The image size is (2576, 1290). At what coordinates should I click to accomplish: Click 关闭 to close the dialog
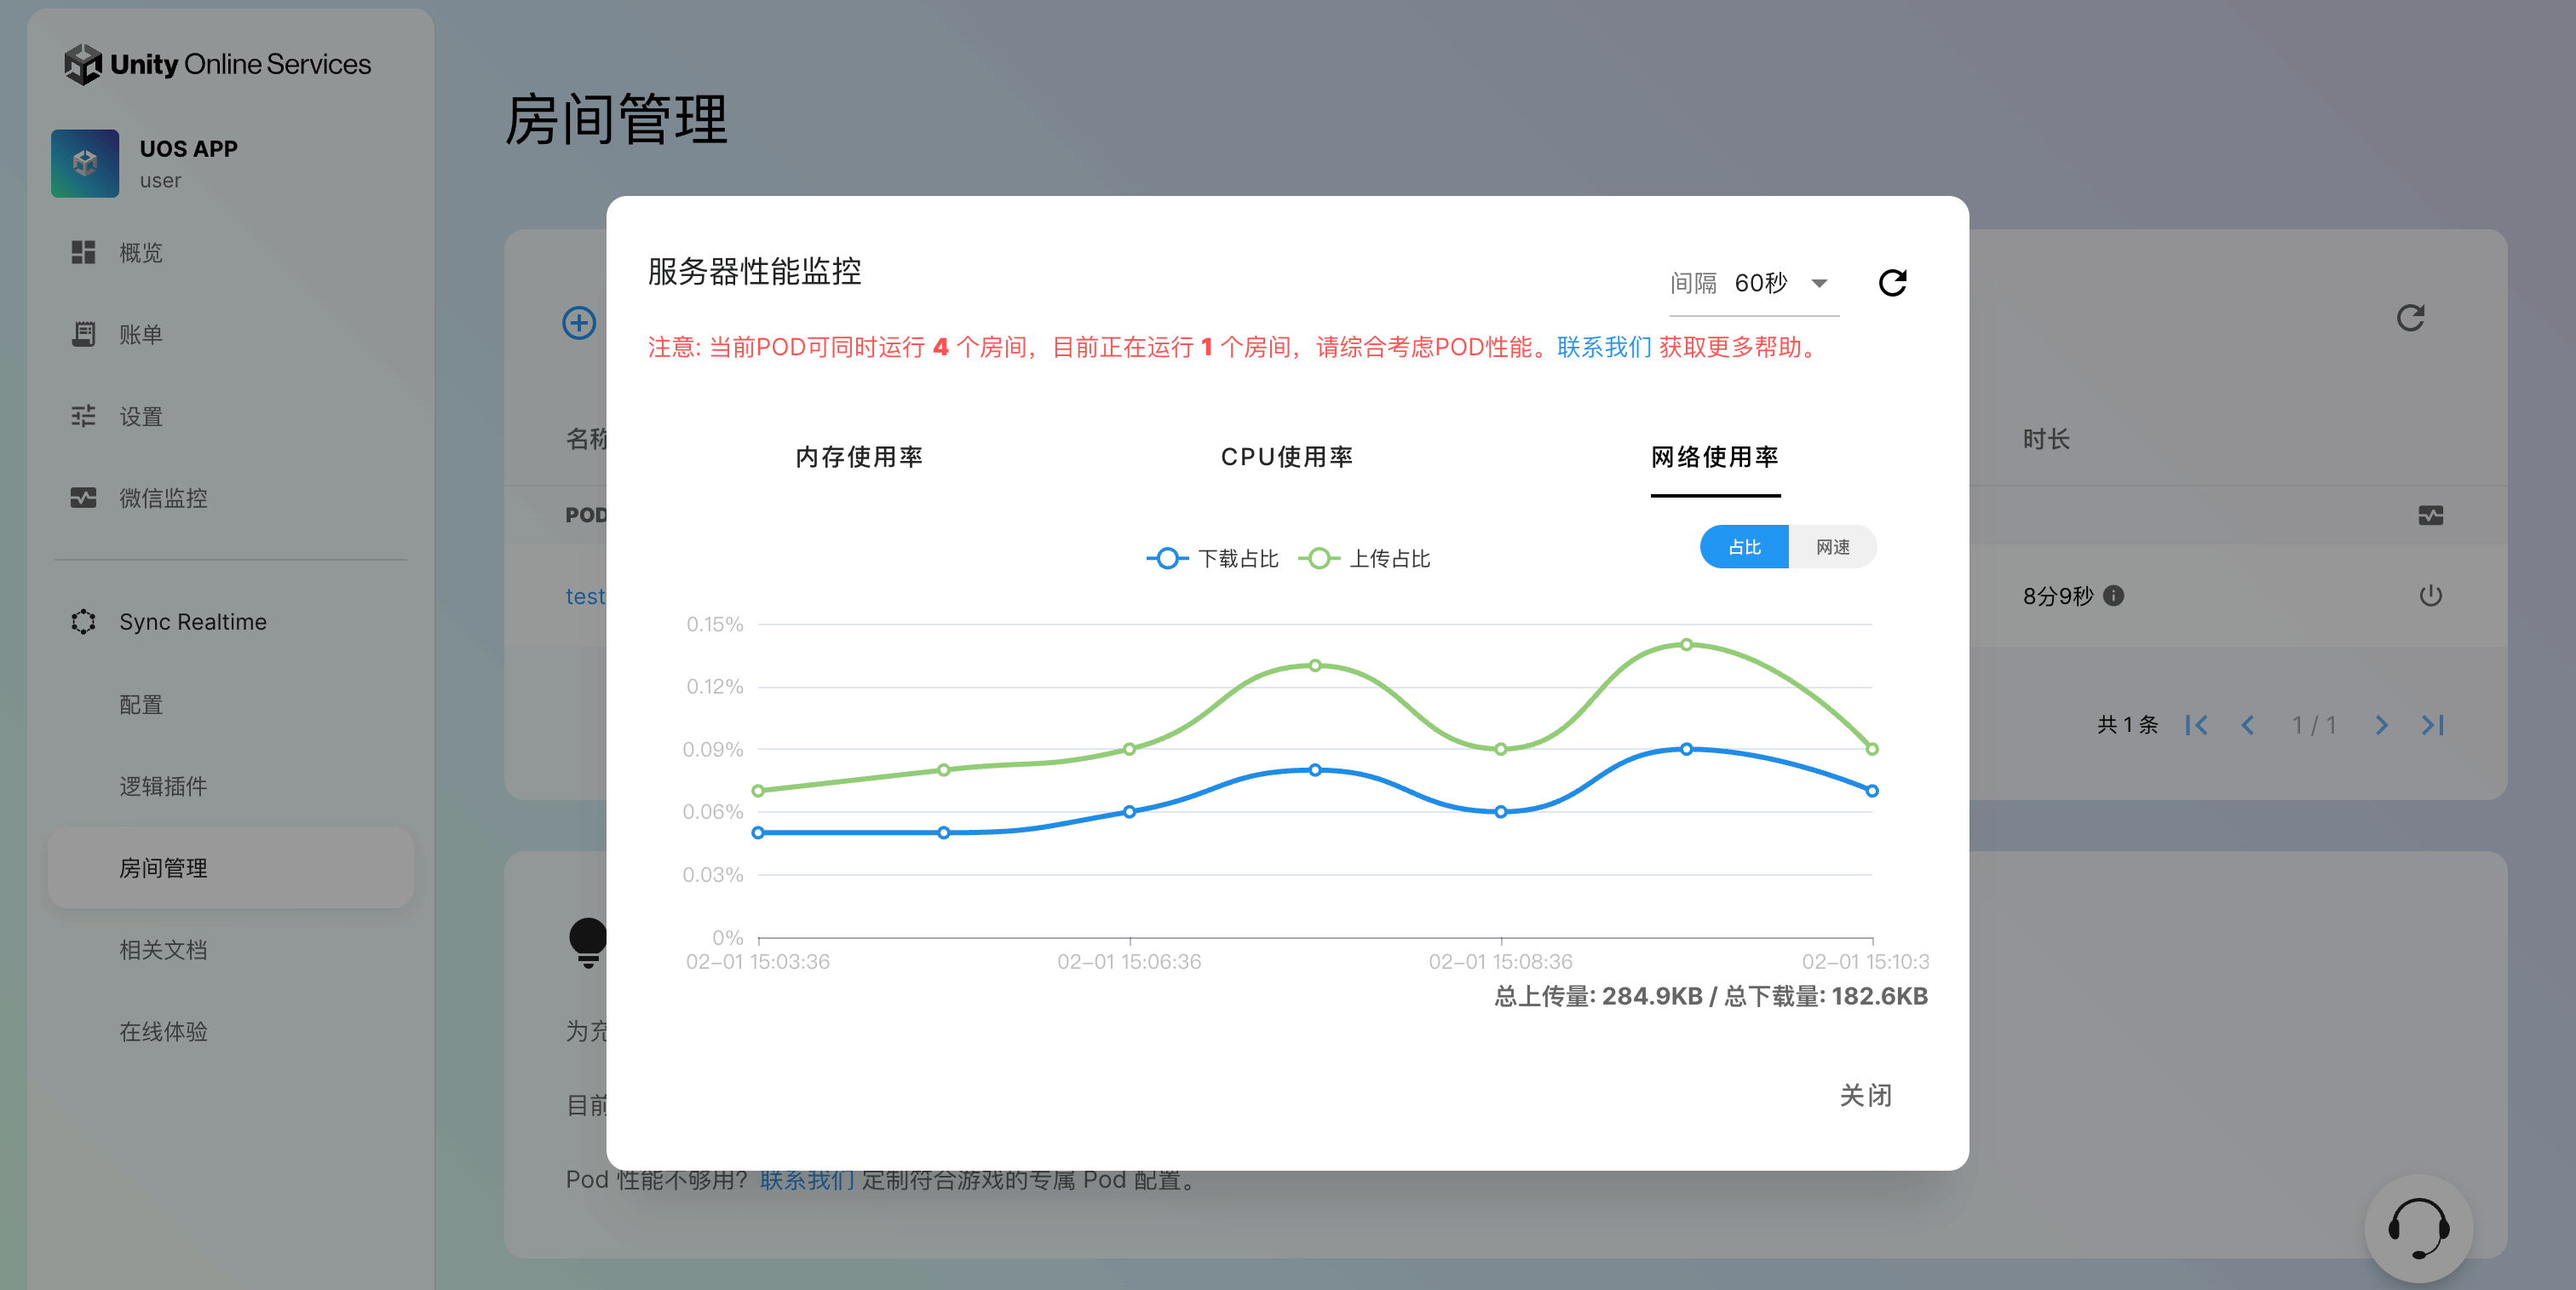click(1865, 1095)
